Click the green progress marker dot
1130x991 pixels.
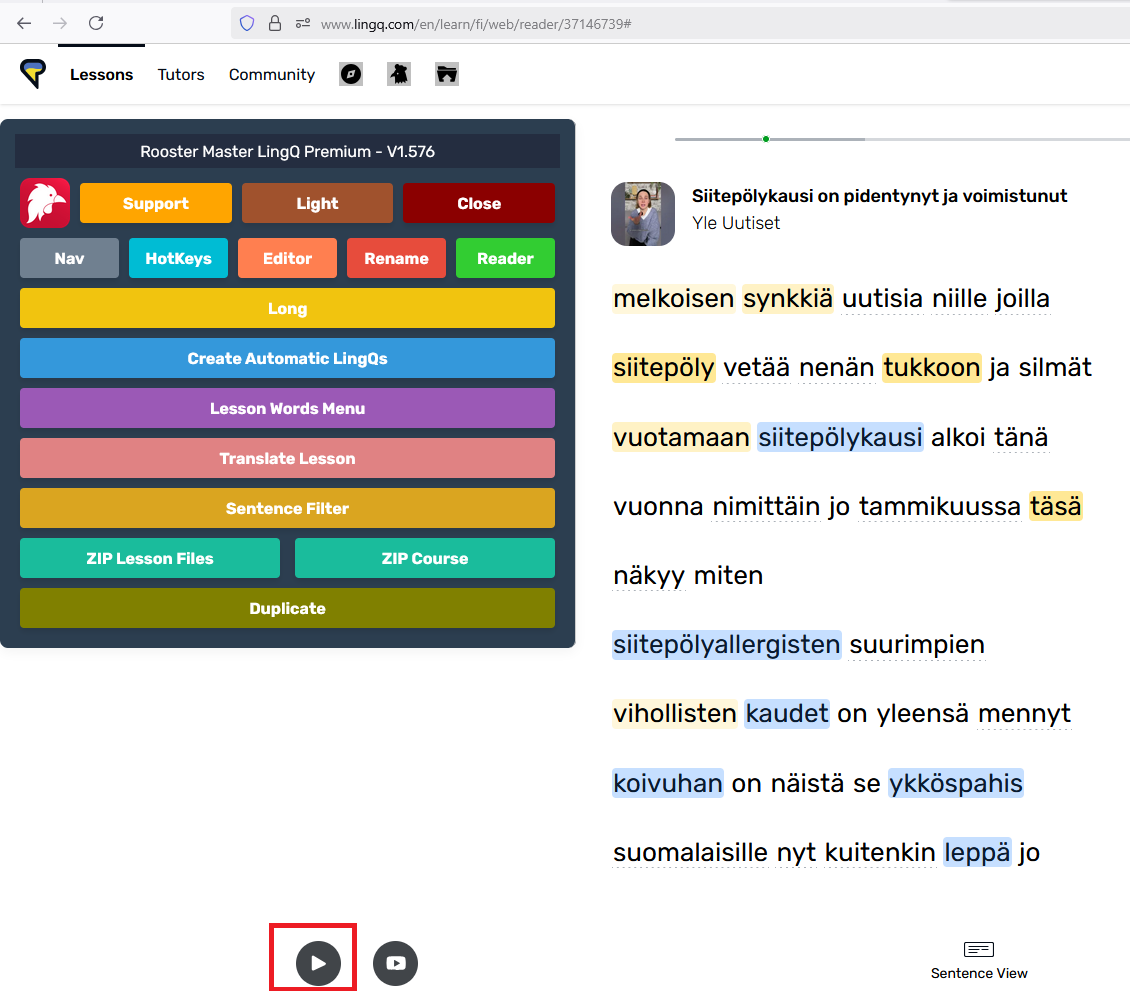pos(766,139)
